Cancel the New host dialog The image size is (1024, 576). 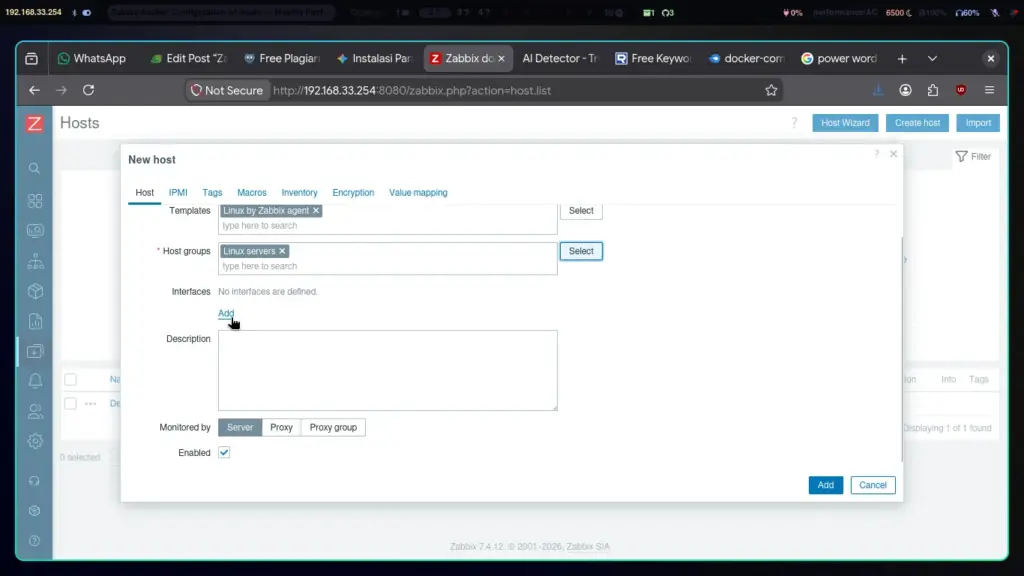point(872,485)
